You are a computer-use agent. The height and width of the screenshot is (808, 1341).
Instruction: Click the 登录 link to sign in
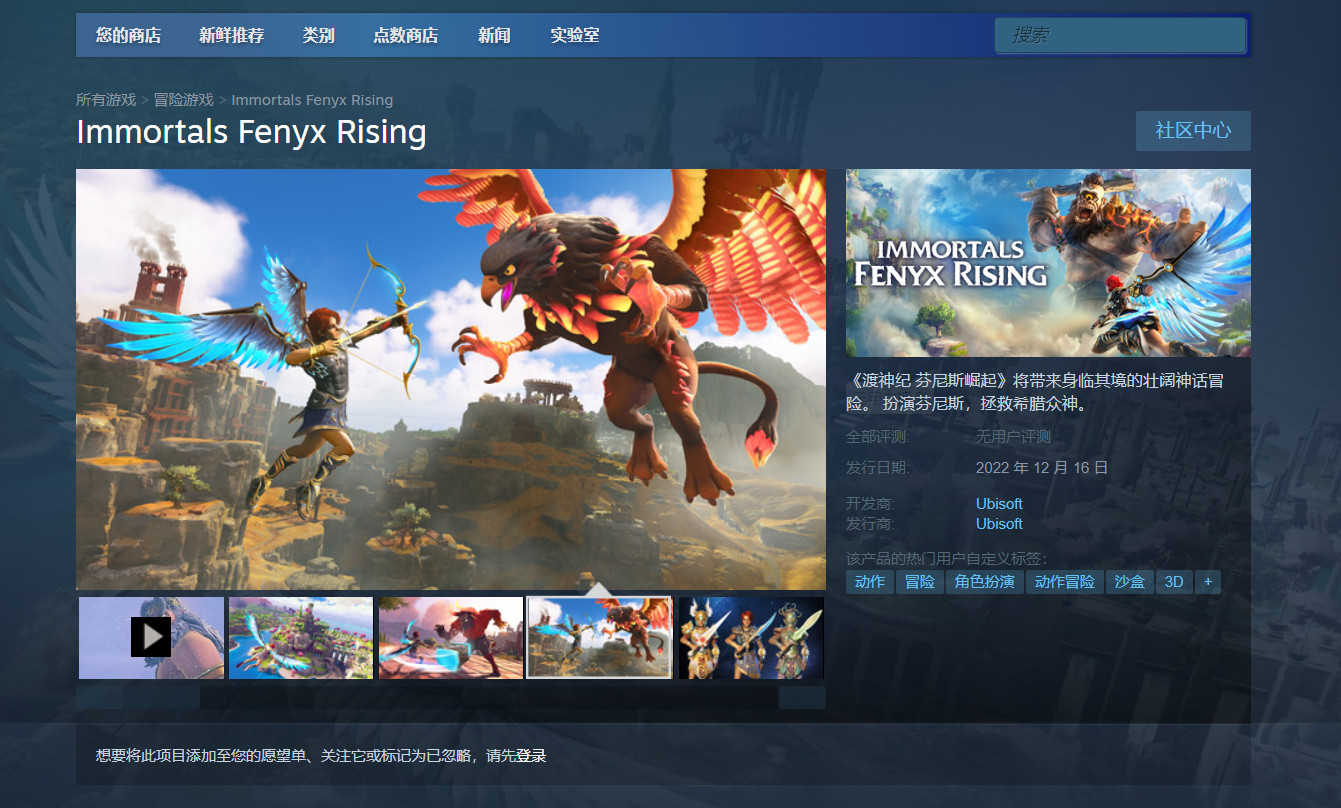coord(533,756)
